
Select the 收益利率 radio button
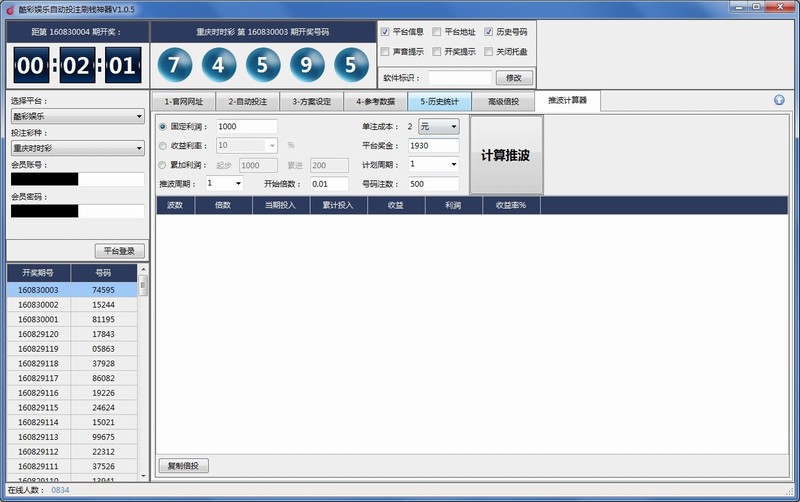pyautogui.click(x=163, y=145)
